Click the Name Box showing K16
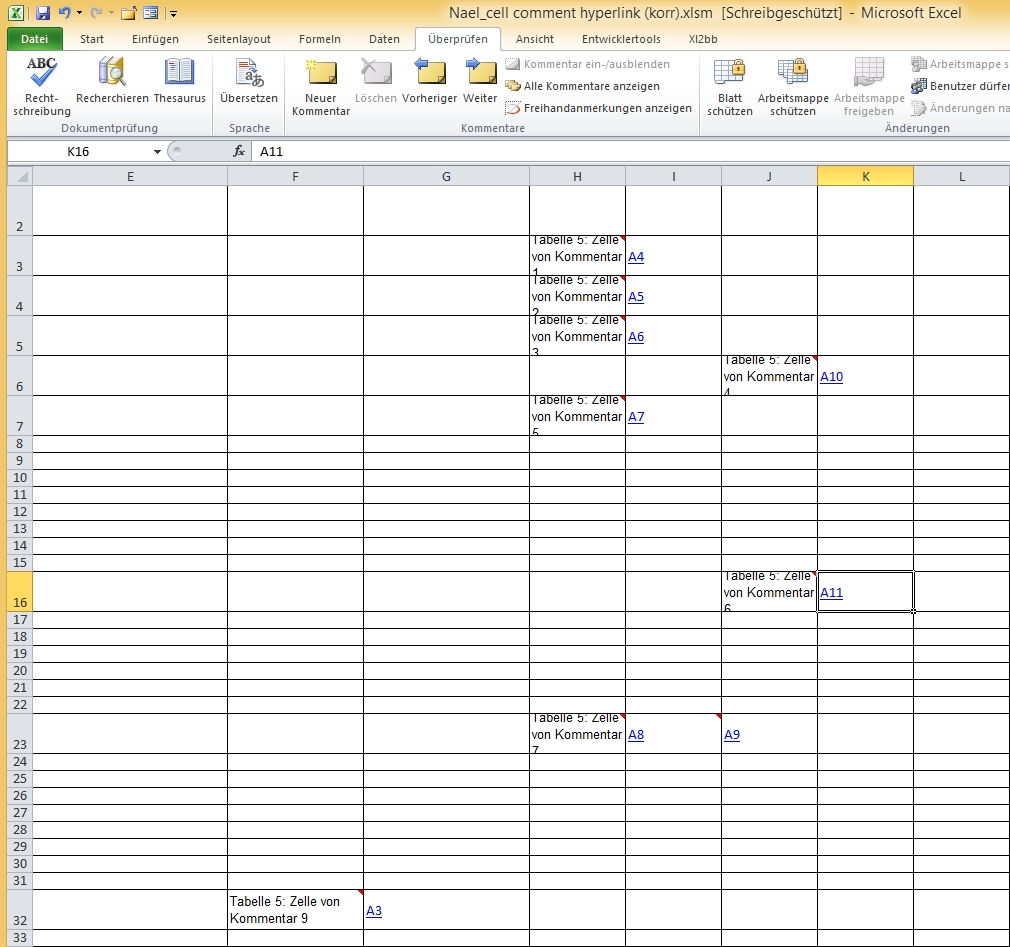The width and height of the screenshot is (1010, 947). click(79, 151)
